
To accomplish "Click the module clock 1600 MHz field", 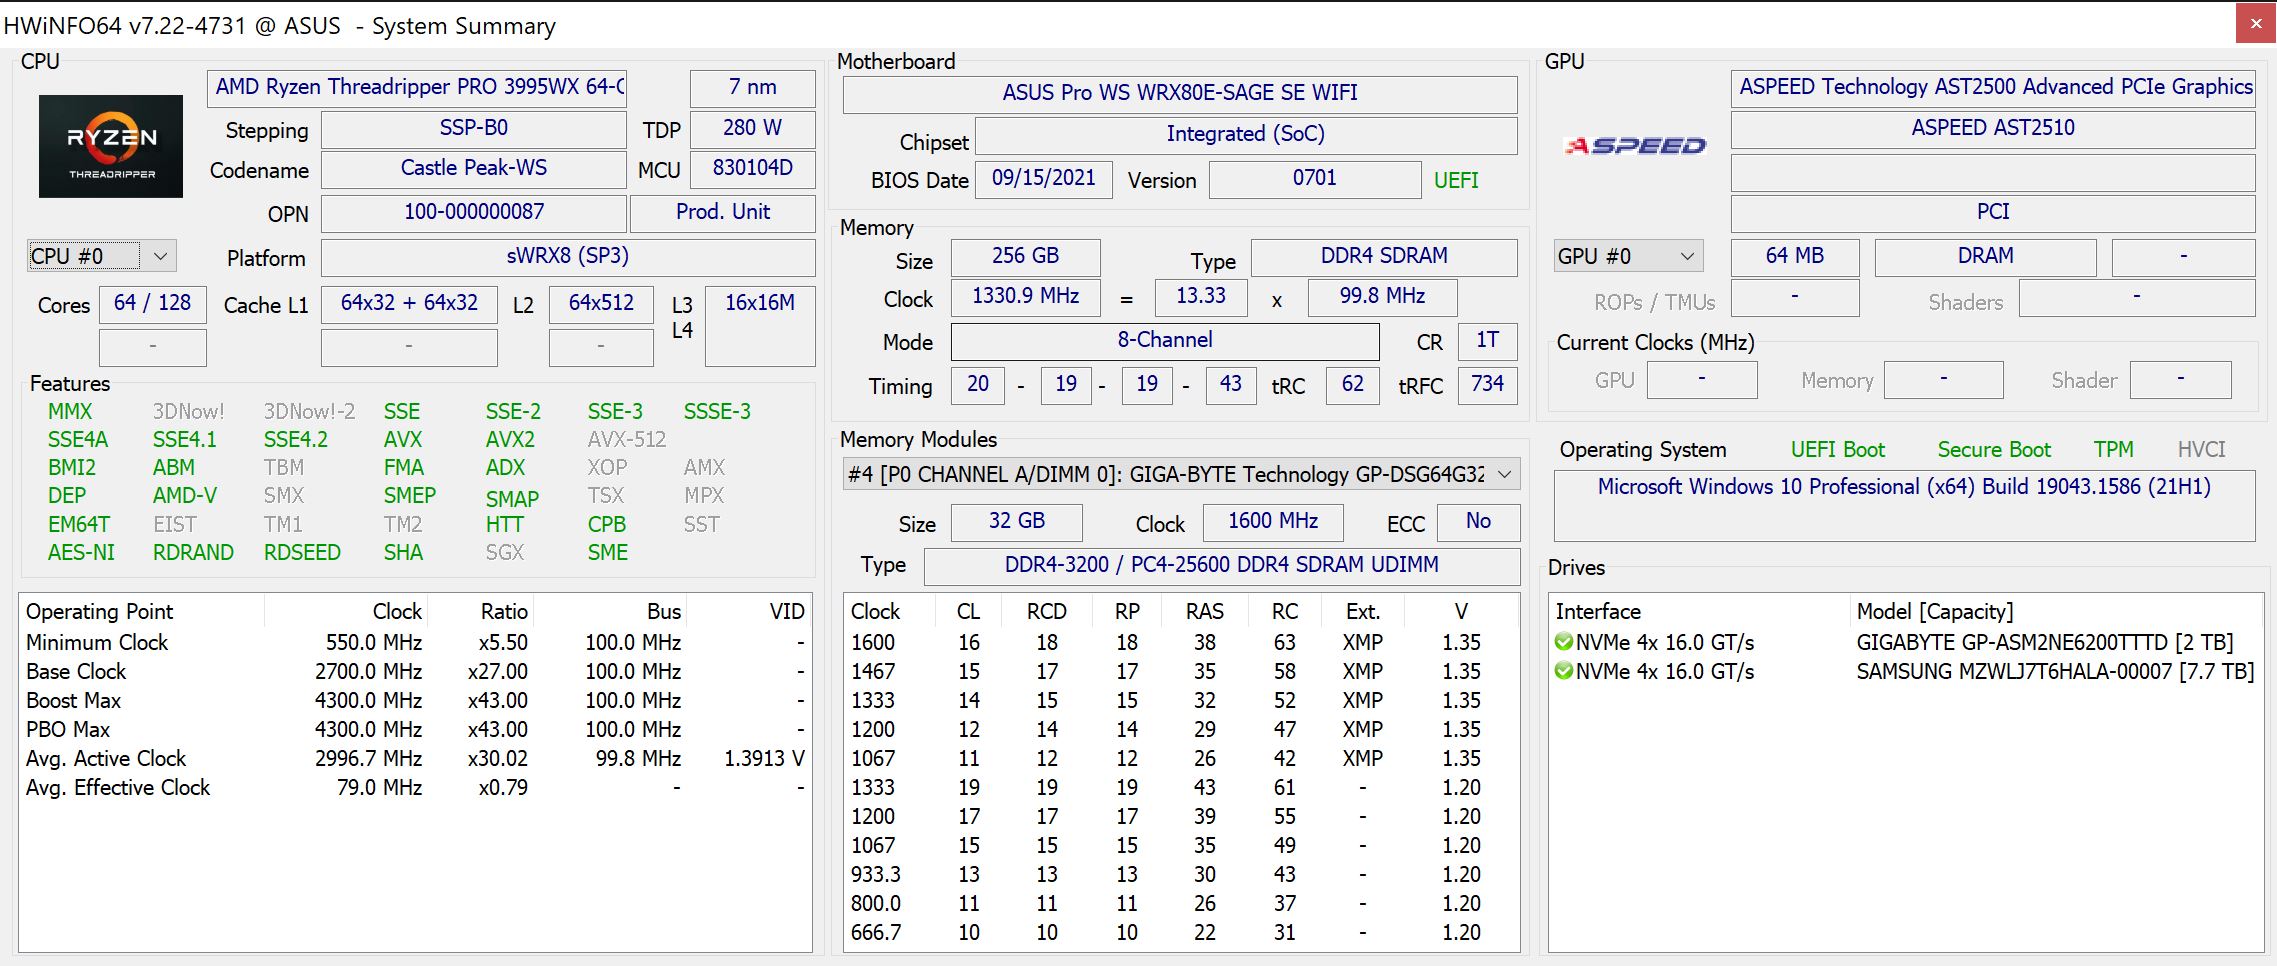I will (1273, 521).
